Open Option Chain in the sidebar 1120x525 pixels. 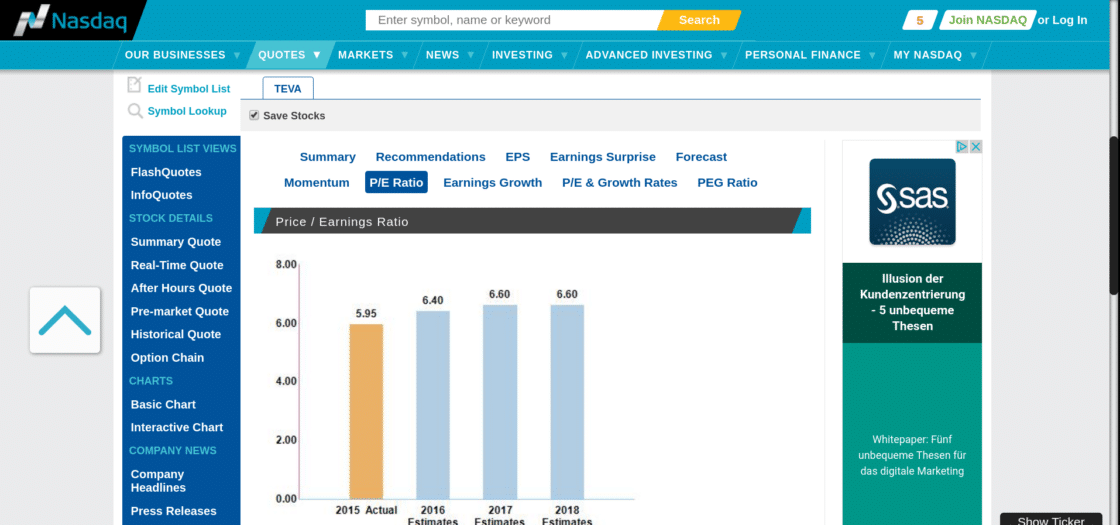coord(167,358)
